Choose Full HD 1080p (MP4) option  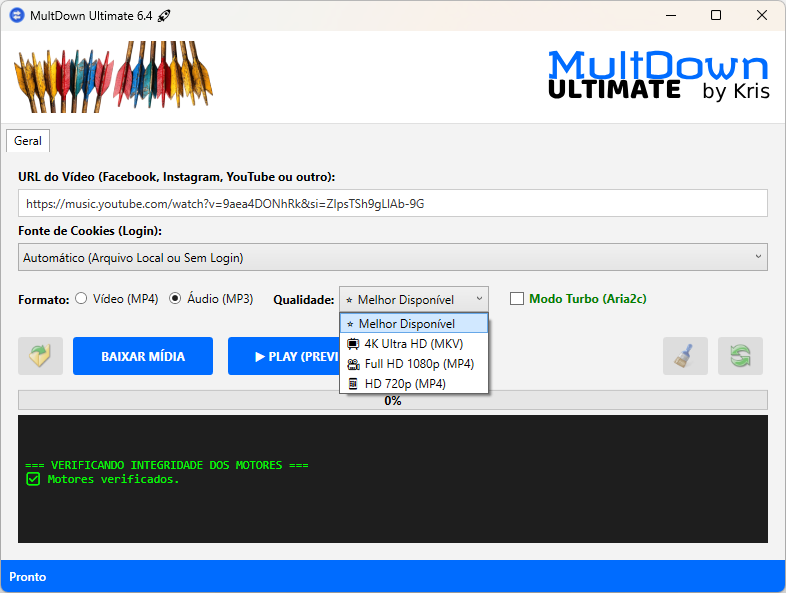414,363
